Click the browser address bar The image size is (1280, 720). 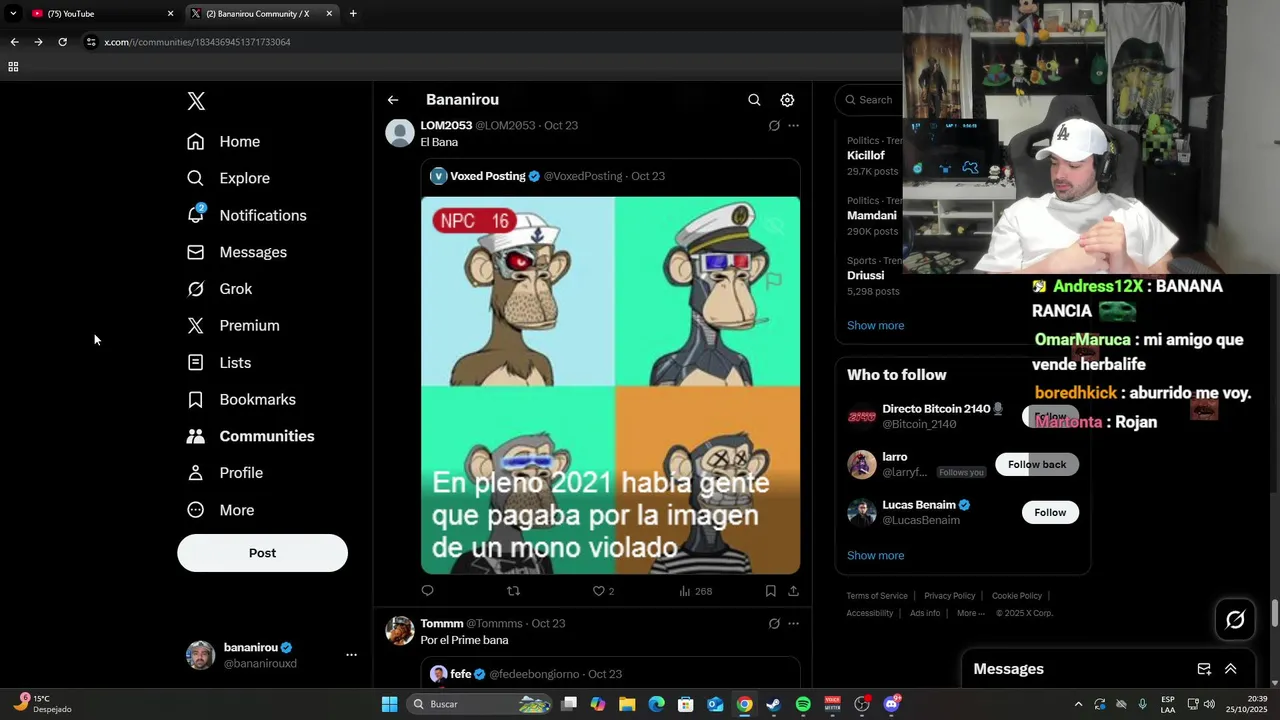point(490,42)
